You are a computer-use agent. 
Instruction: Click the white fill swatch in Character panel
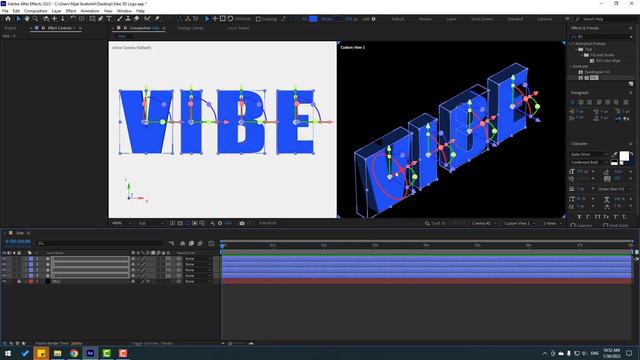pos(624,156)
